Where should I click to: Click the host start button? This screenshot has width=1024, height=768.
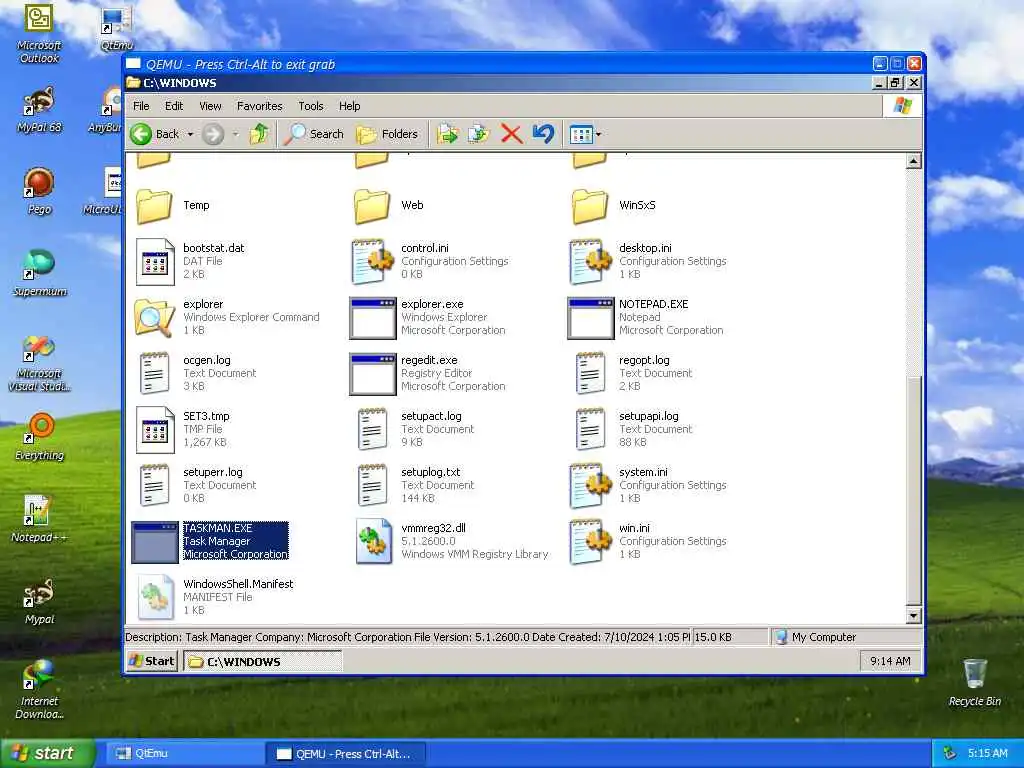[x=47, y=753]
